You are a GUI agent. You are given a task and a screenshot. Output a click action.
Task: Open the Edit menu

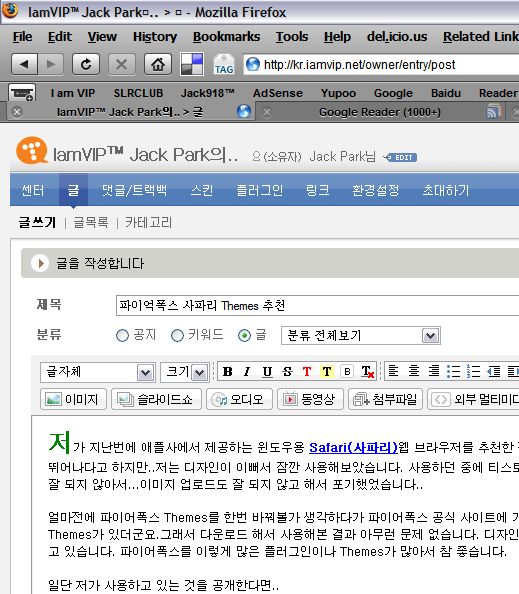coord(59,37)
